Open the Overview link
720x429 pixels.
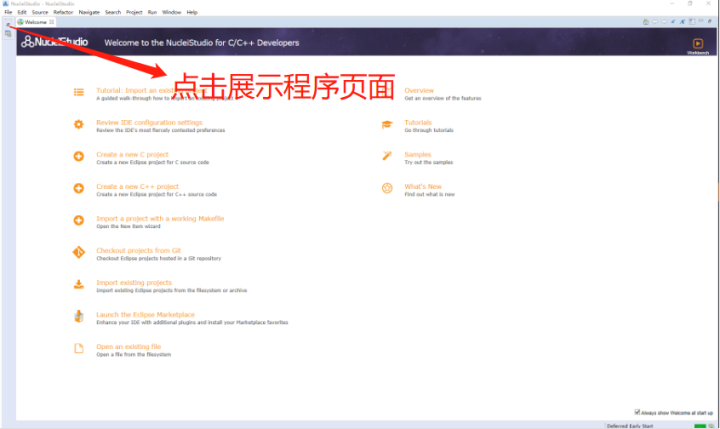click(418, 90)
